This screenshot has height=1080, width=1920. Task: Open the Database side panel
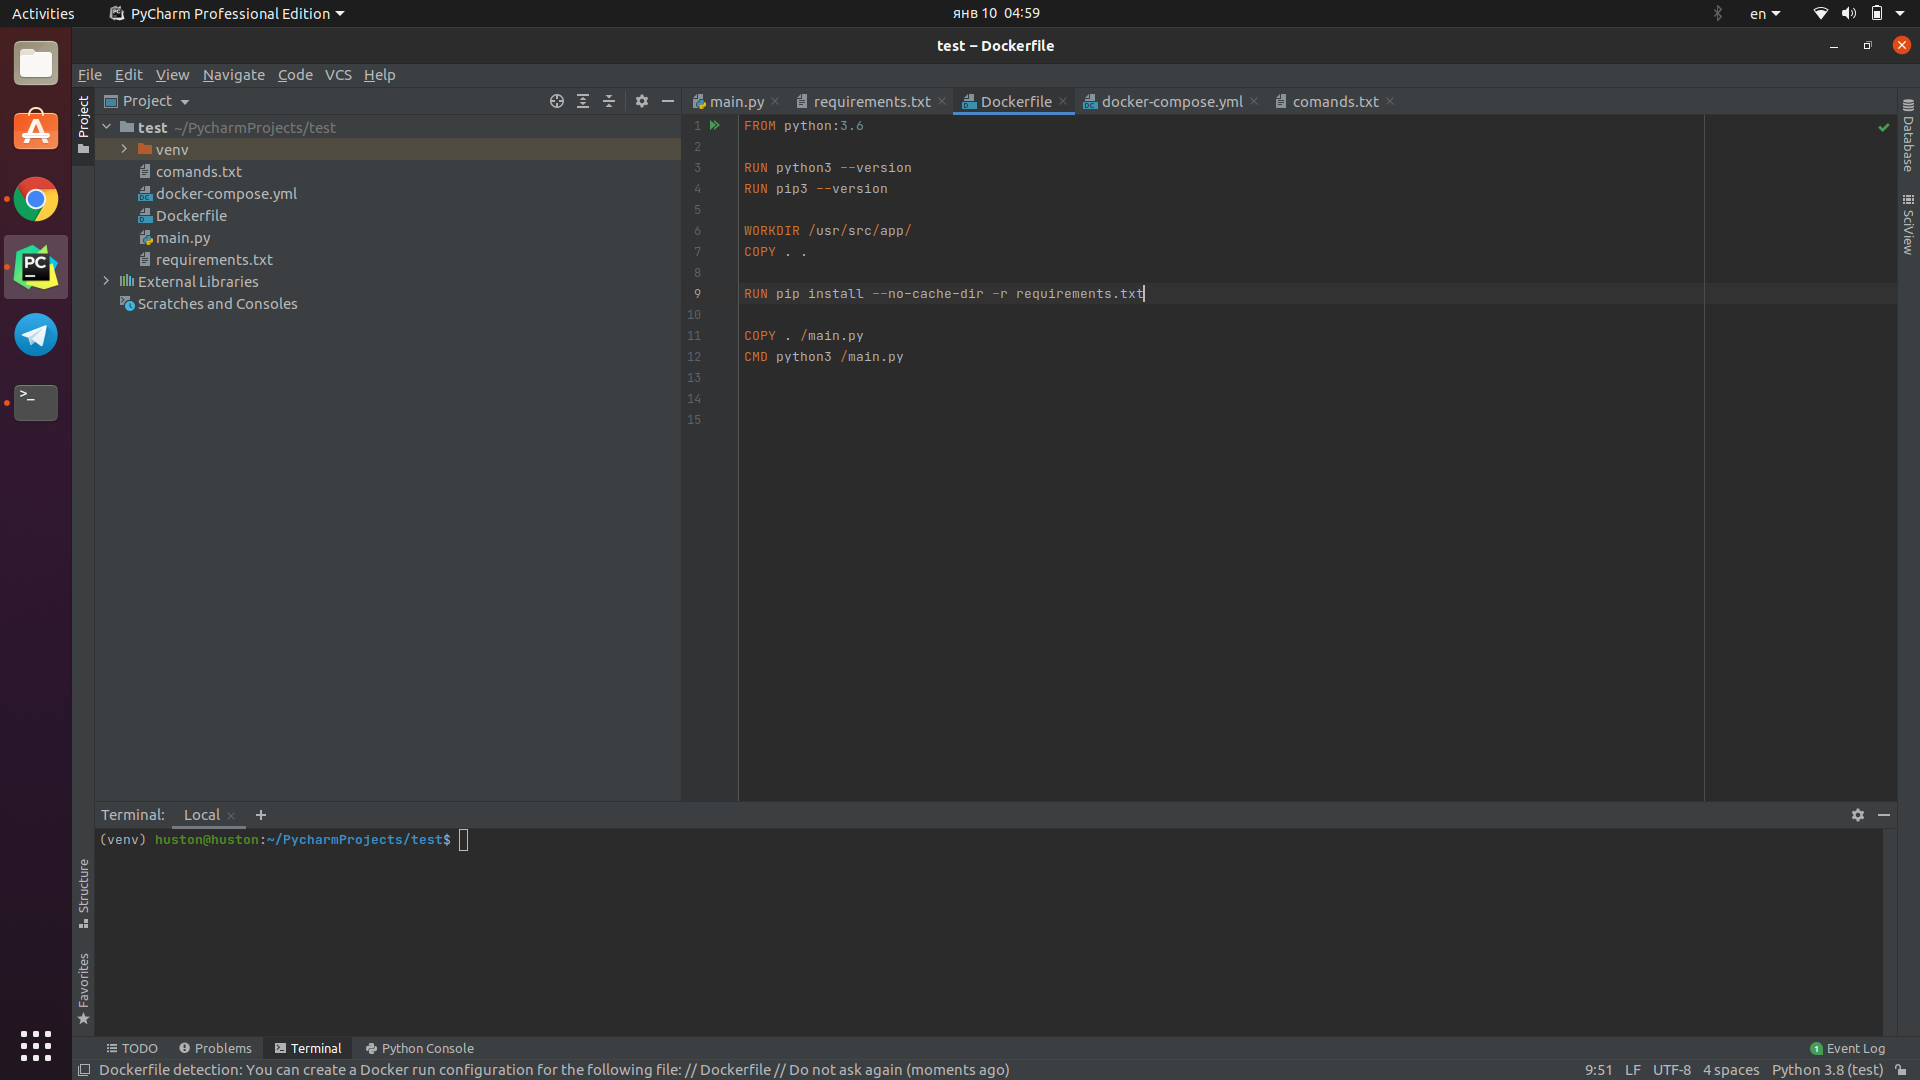tap(1908, 135)
